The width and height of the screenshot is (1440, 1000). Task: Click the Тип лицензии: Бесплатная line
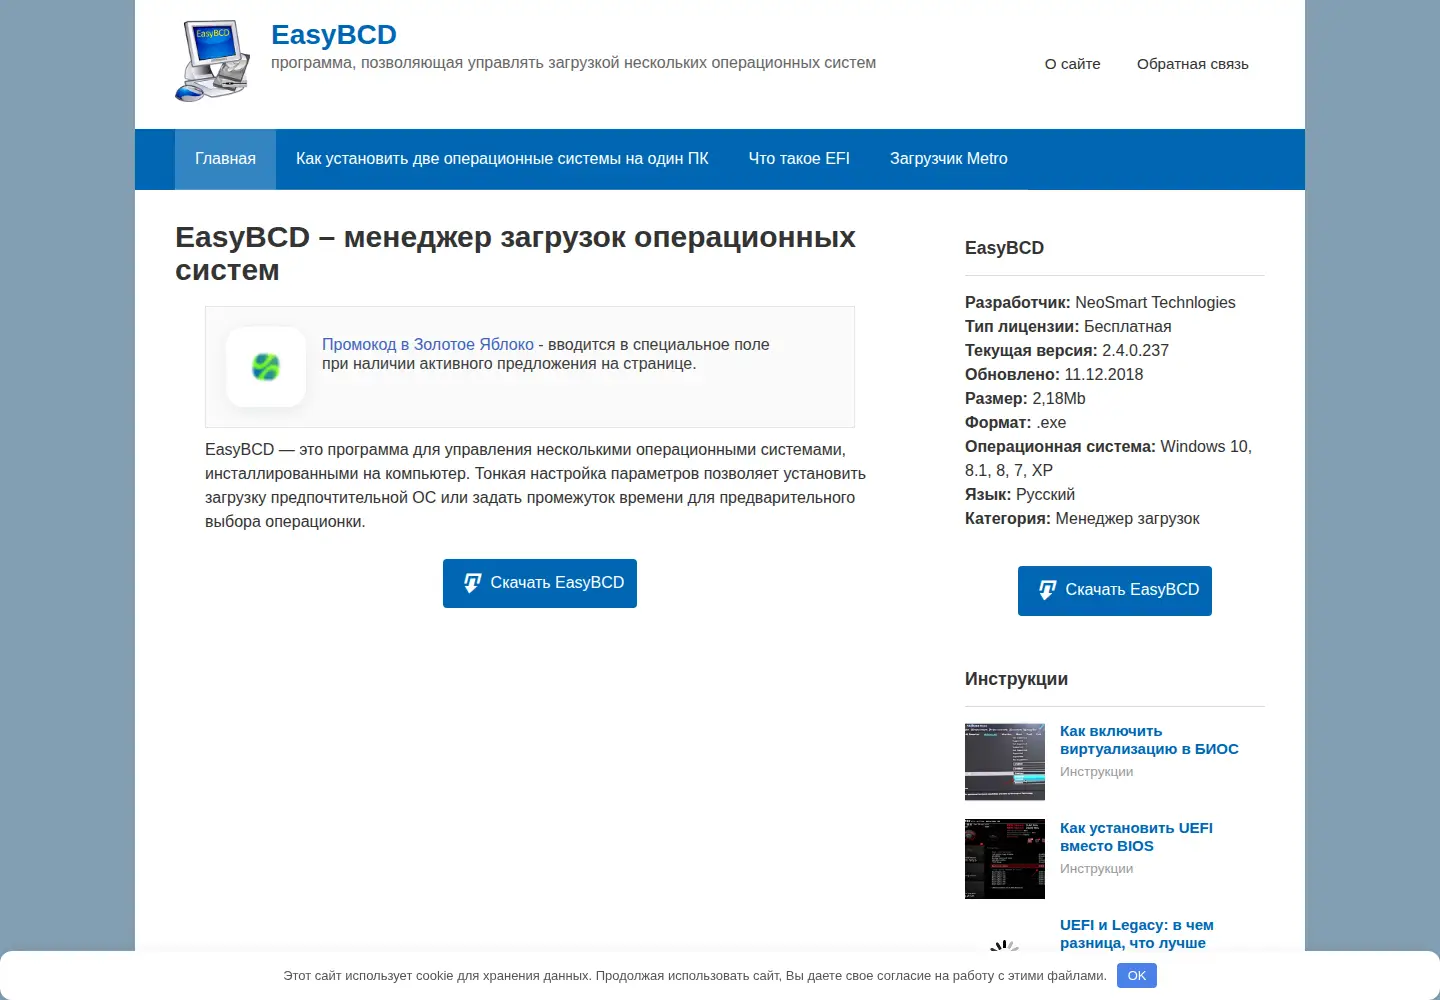(1068, 327)
